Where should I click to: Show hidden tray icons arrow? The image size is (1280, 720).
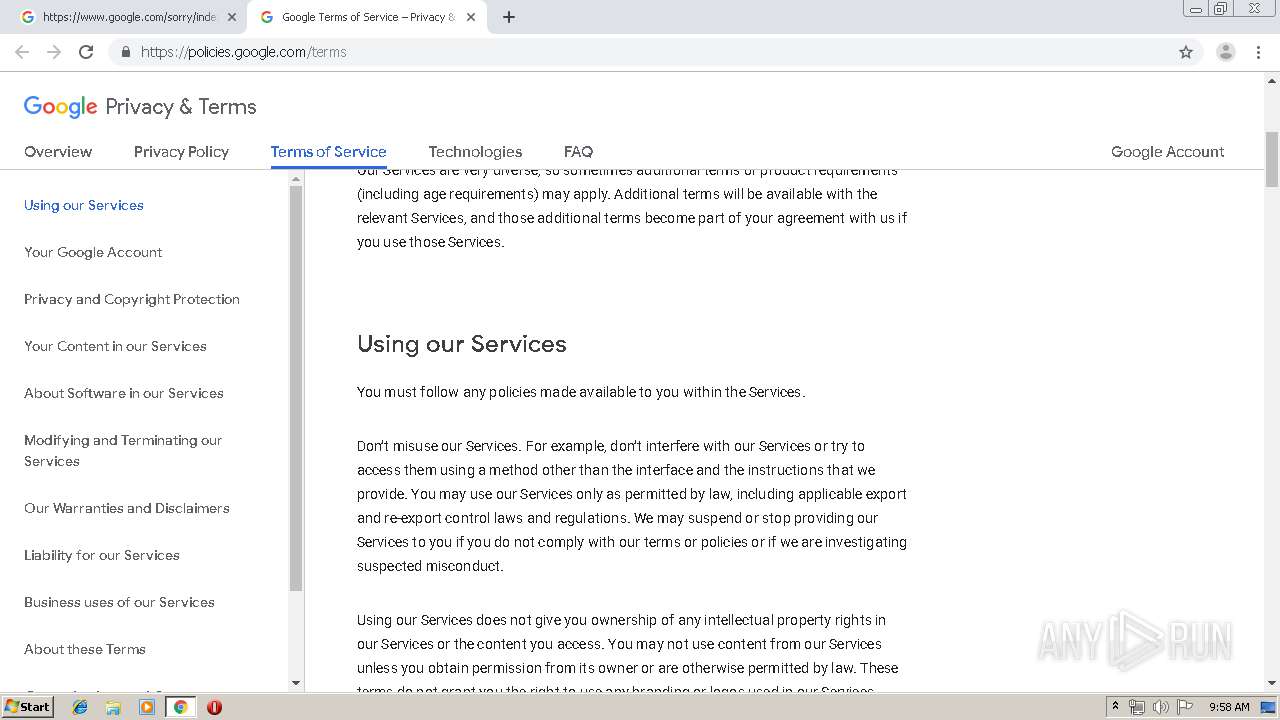tap(1115, 707)
